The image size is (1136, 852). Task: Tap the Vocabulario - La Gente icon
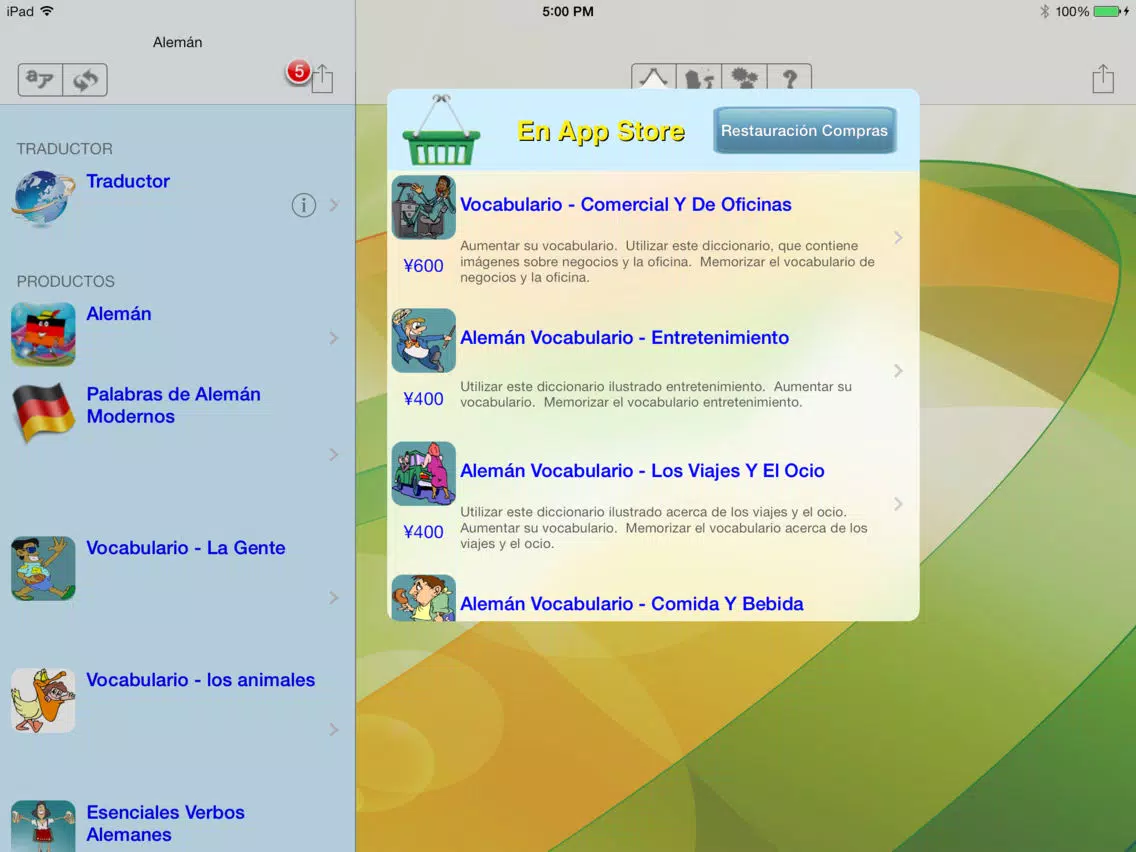[43, 568]
